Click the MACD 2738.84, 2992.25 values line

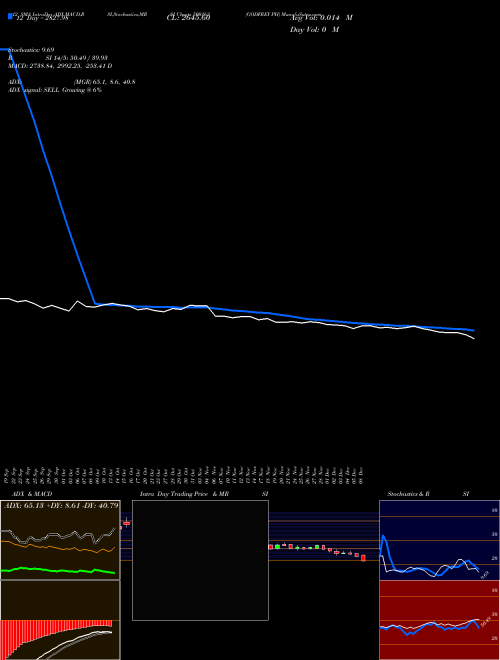(x=60, y=66)
